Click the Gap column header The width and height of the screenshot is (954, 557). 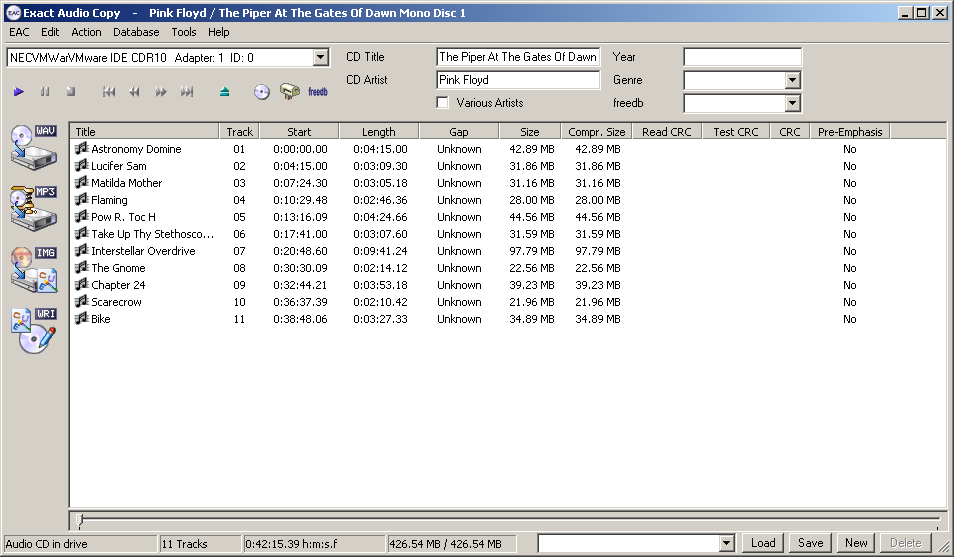point(459,131)
